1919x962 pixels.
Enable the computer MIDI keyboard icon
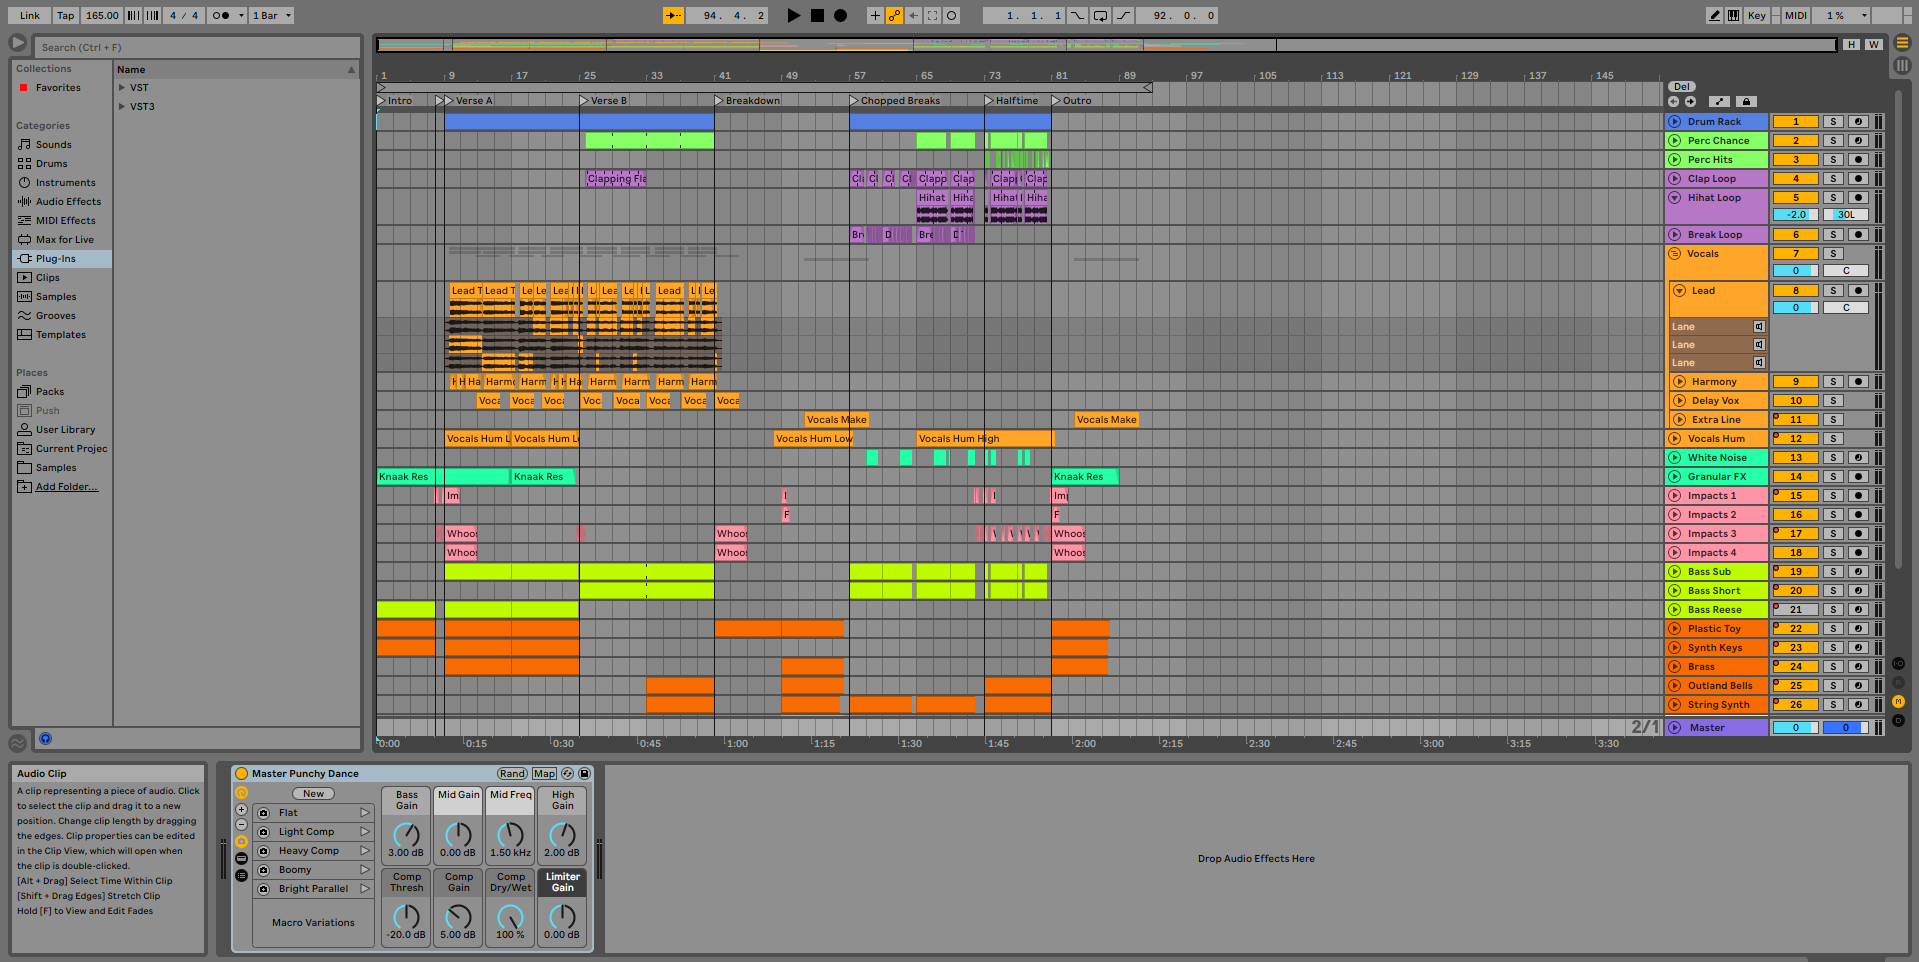[x=1733, y=15]
